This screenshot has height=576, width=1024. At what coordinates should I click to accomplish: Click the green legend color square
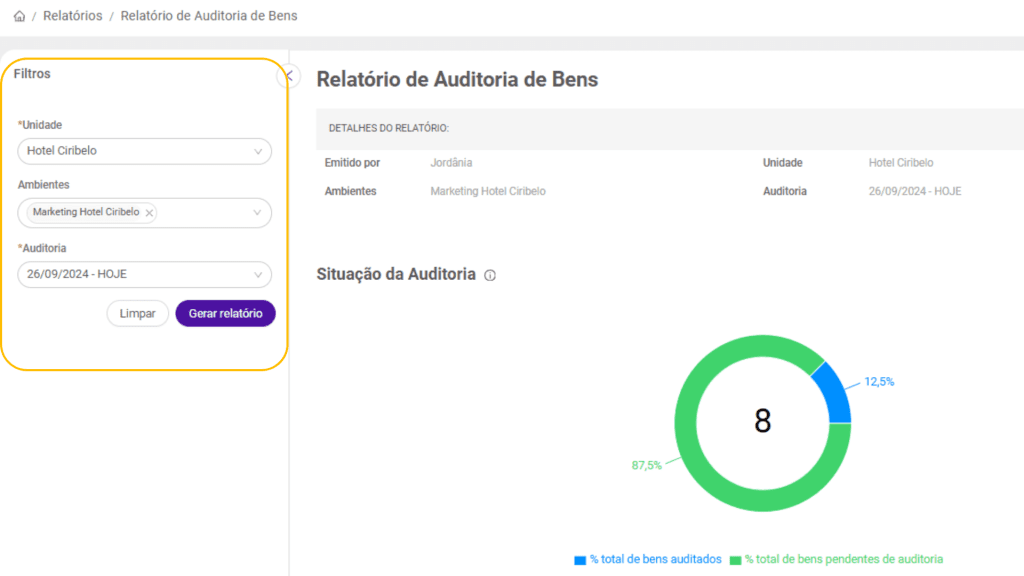736,560
